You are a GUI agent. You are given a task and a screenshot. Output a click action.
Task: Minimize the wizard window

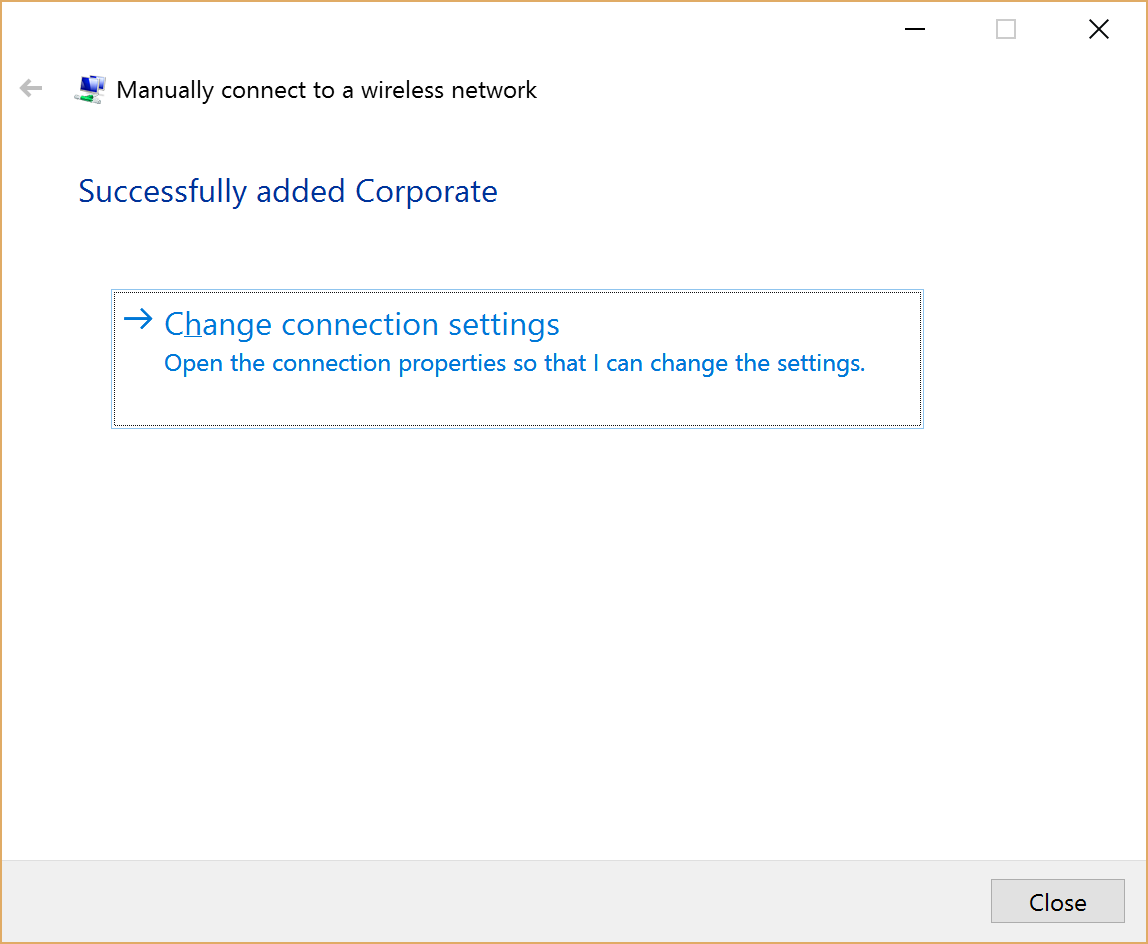pyautogui.click(x=914, y=29)
